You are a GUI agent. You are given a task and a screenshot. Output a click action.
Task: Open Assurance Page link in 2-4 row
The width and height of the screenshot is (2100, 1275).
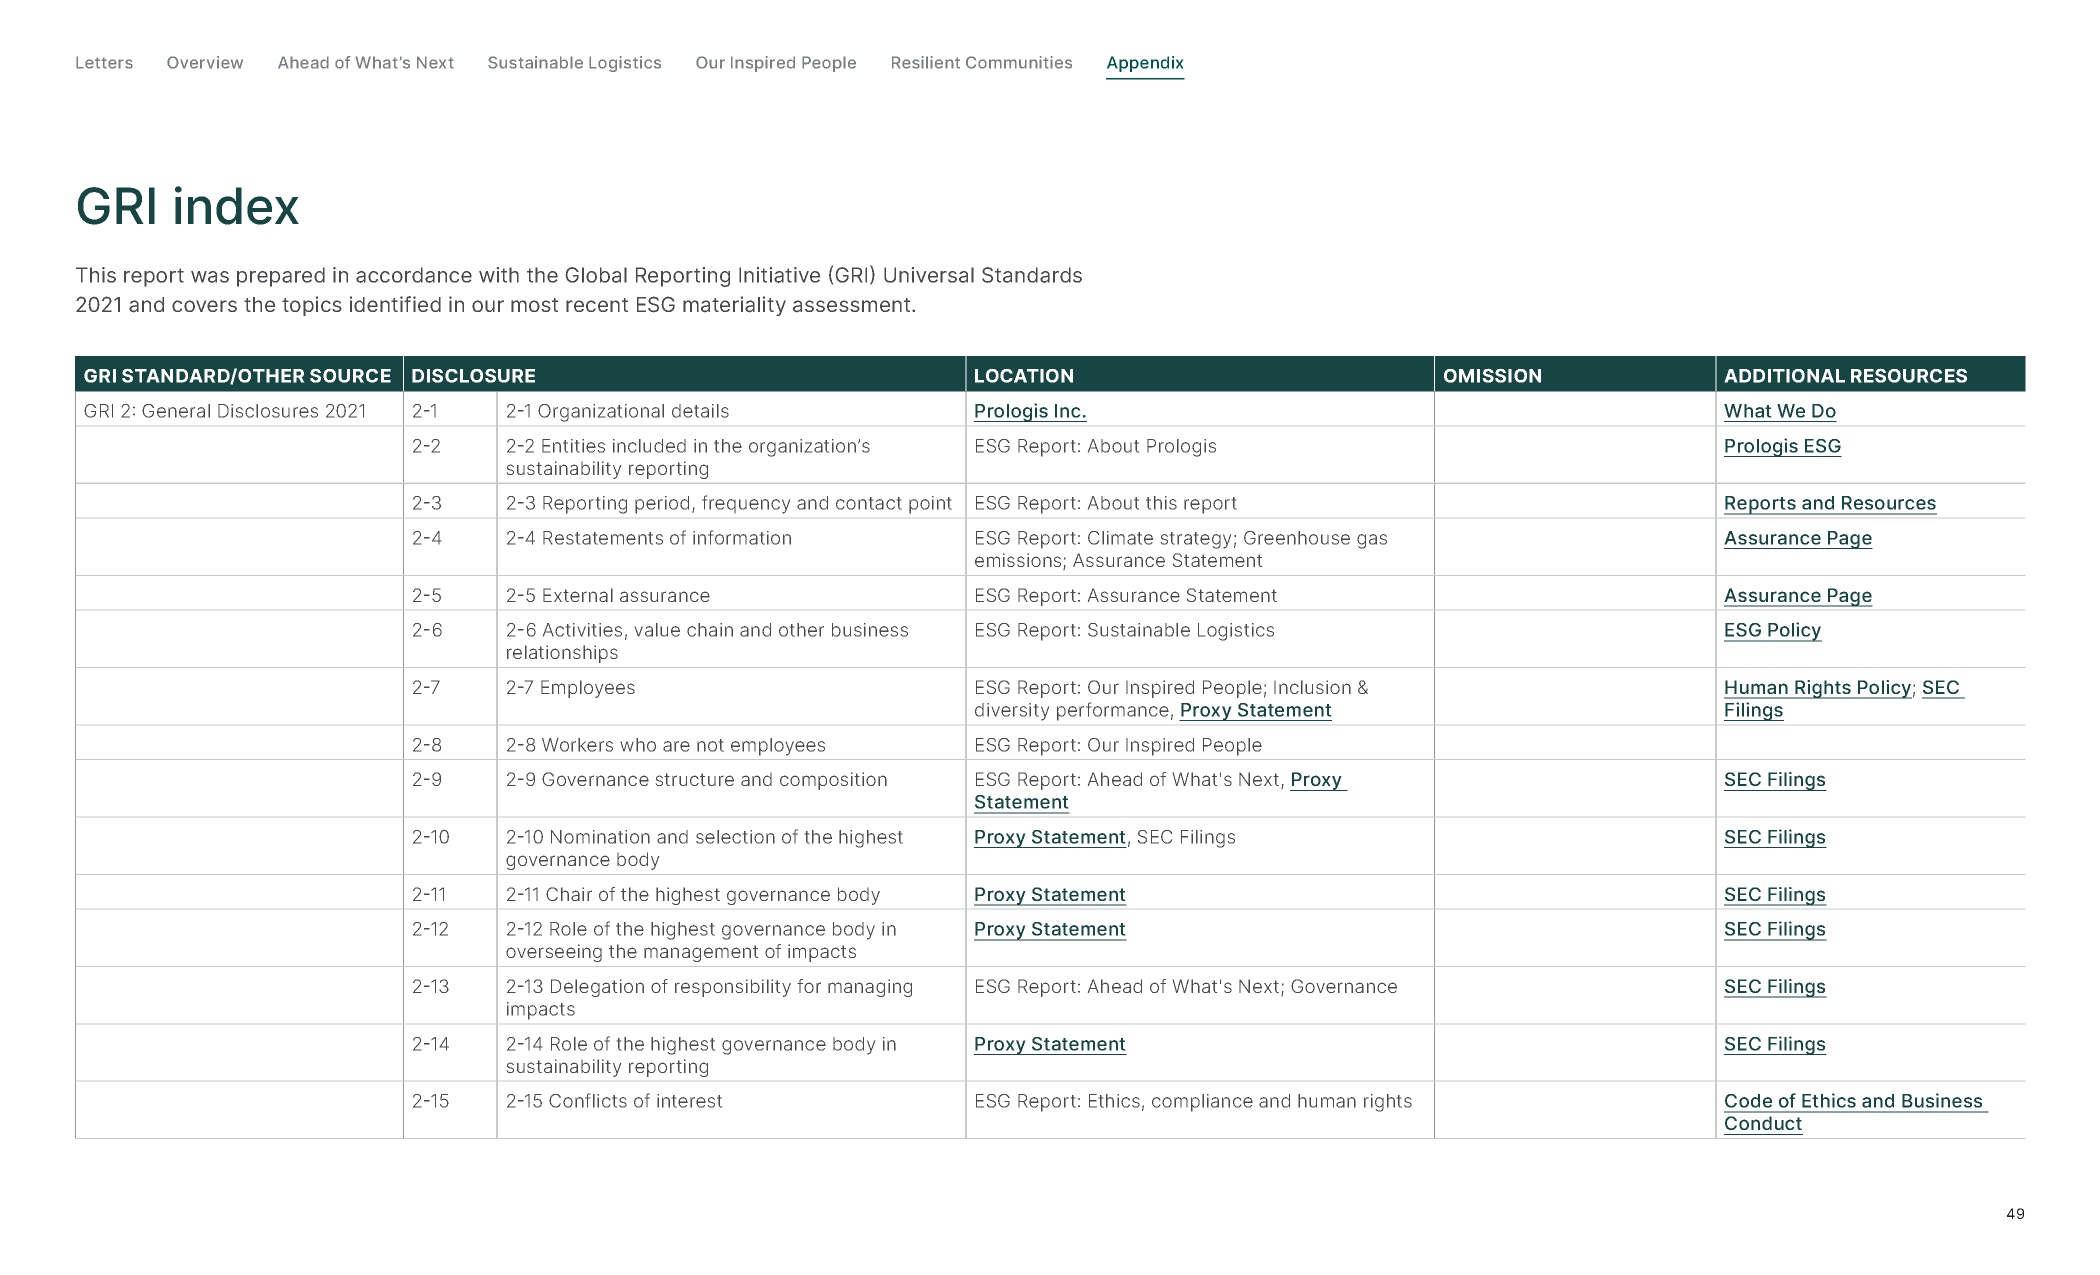click(x=1798, y=538)
